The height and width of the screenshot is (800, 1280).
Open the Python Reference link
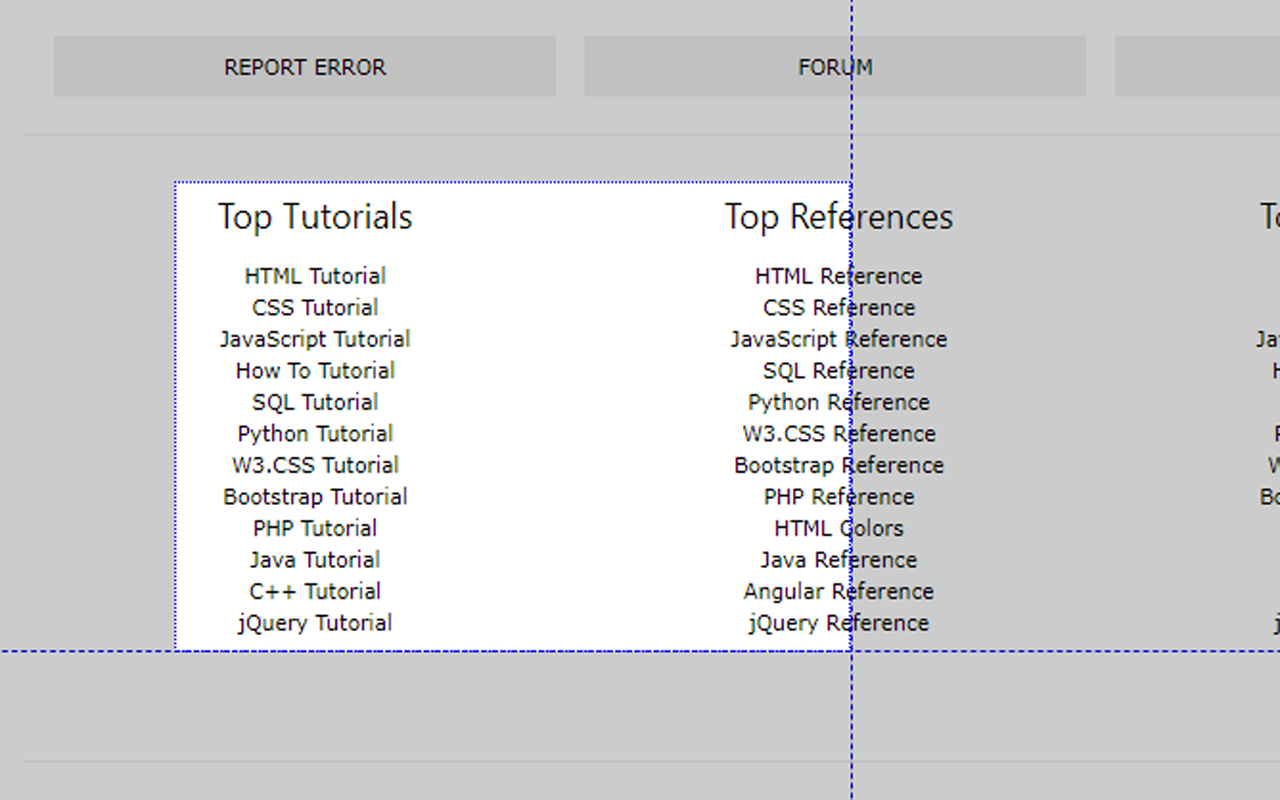(839, 402)
